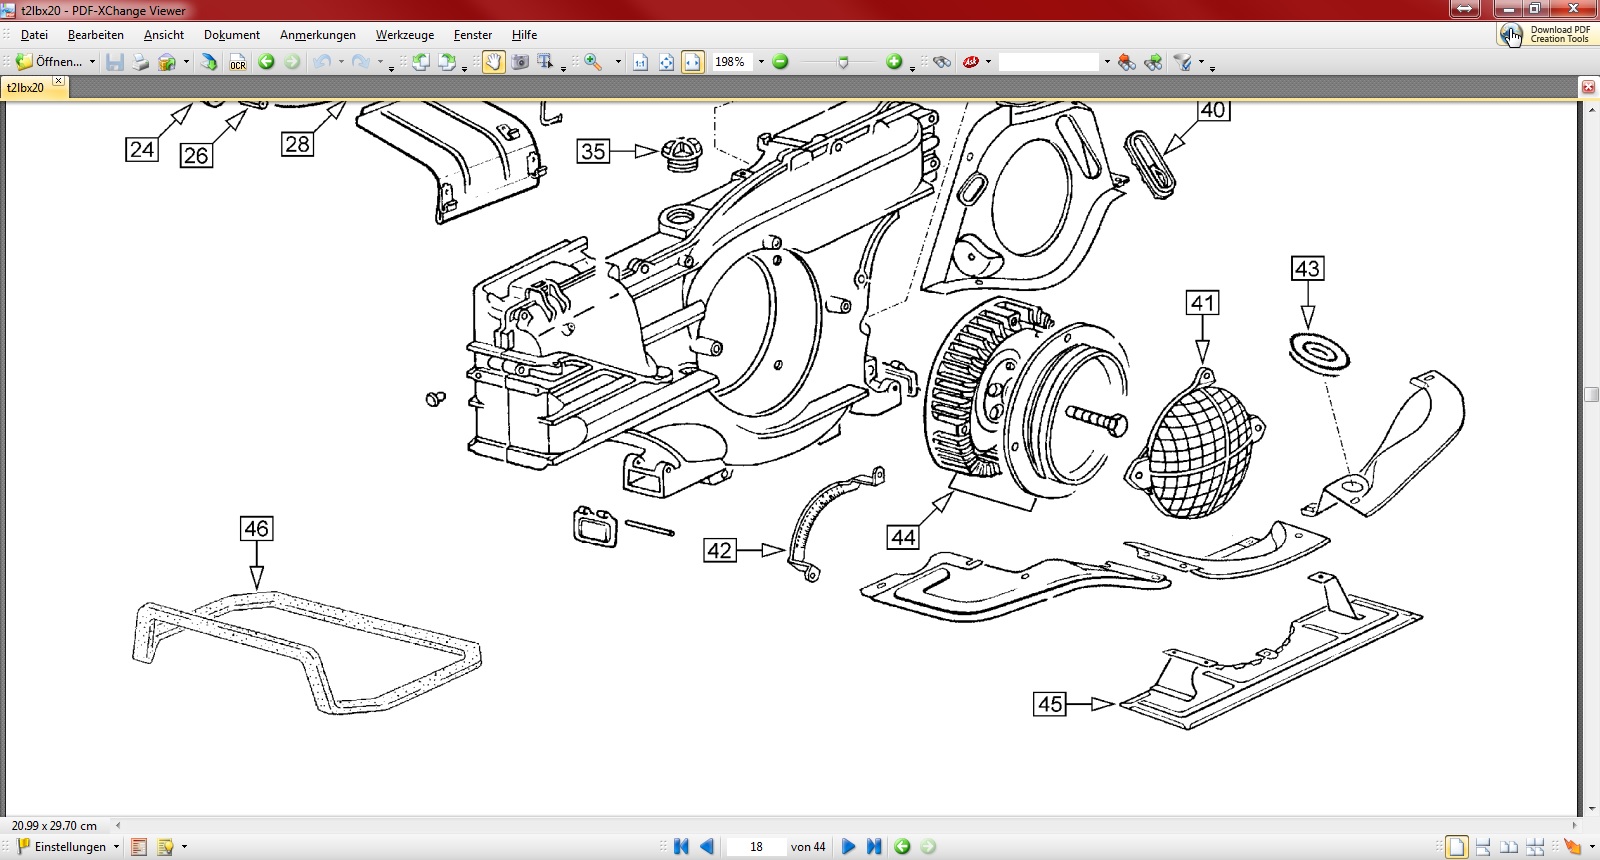Image resolution: width=1600 pixels, height=860 pixels.
Task: Select the Snapshot camera tool
Action: (x=520, y=62)
